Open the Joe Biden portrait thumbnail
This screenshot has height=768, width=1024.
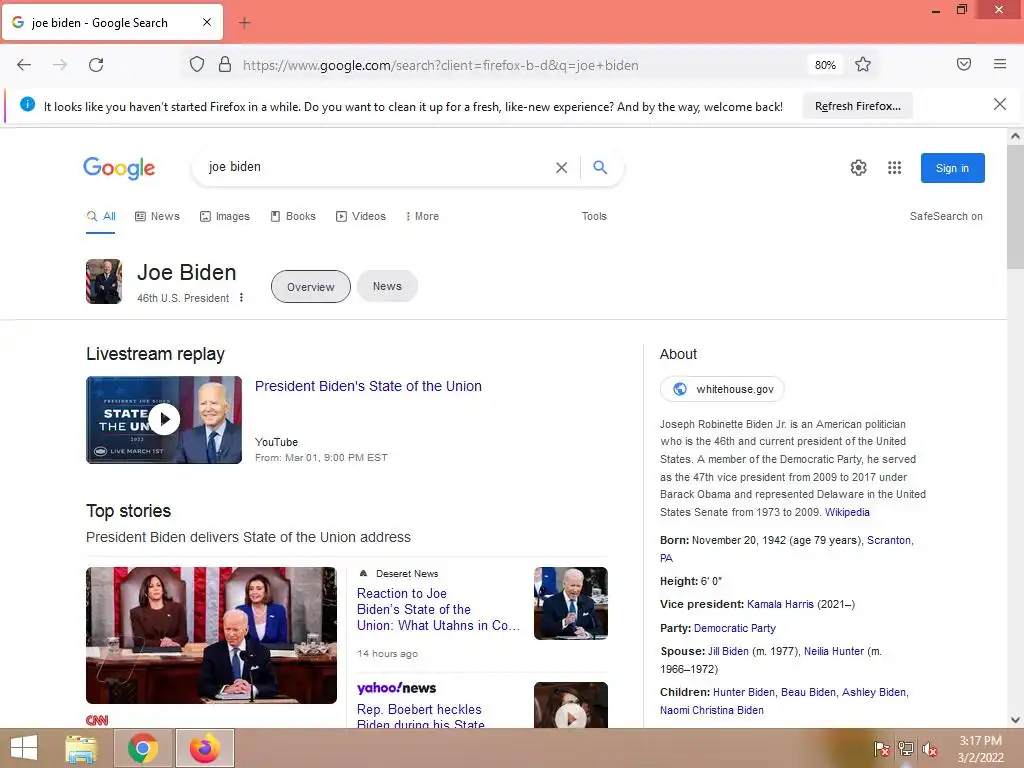(x=104, y=281)
